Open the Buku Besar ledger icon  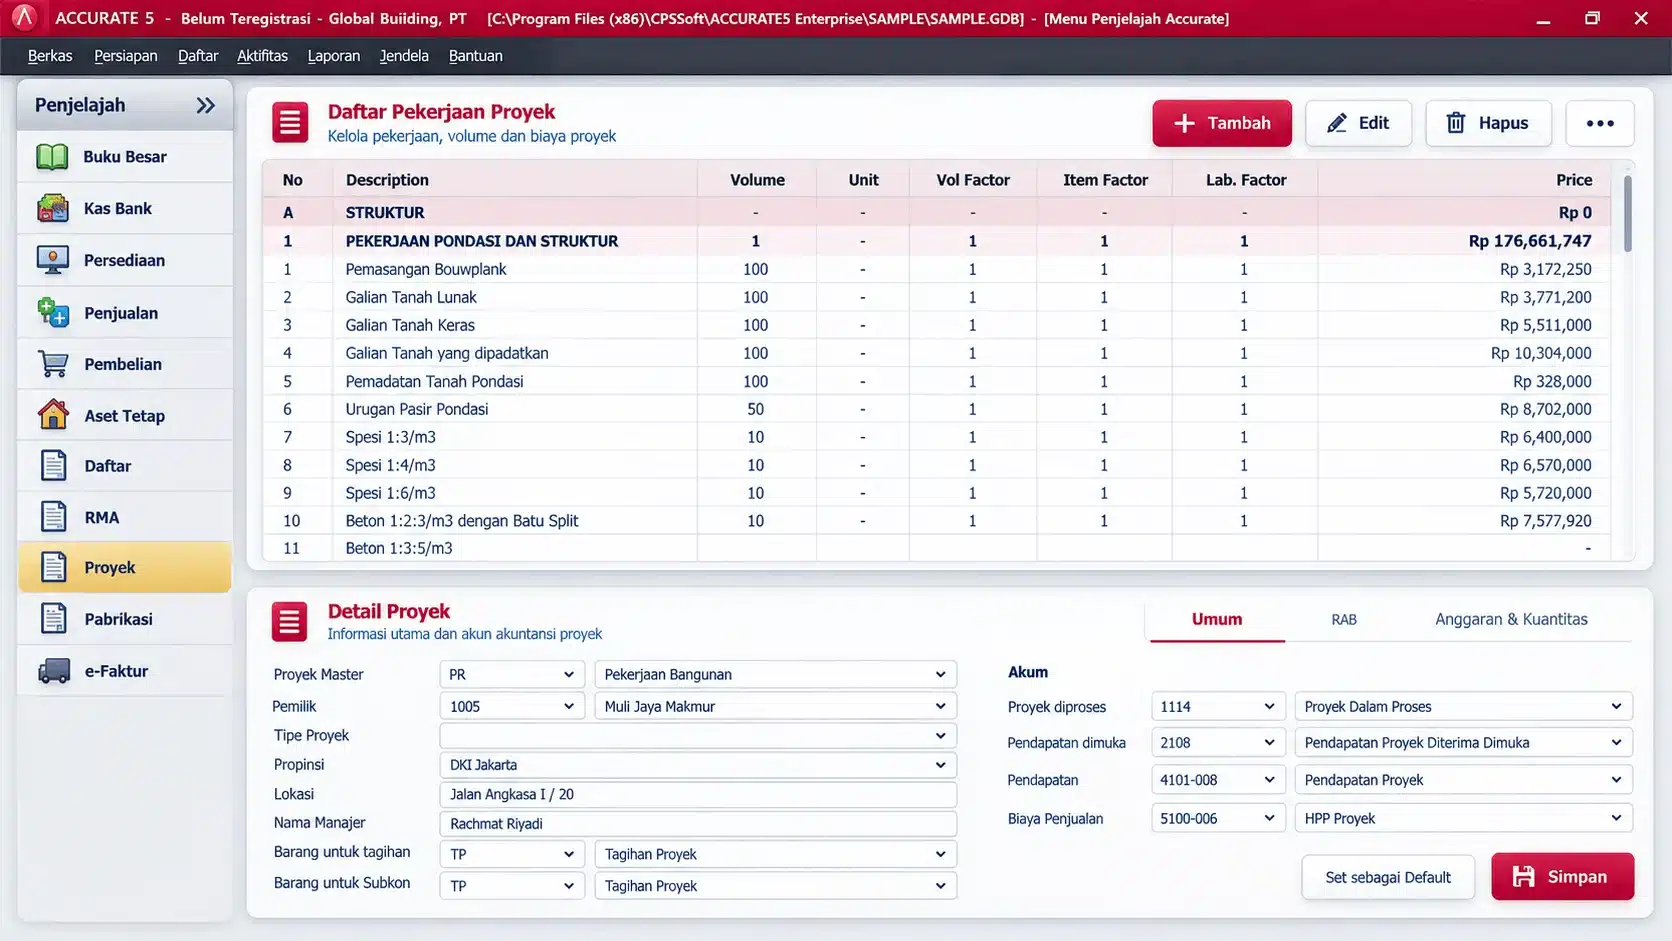point(52,157)
